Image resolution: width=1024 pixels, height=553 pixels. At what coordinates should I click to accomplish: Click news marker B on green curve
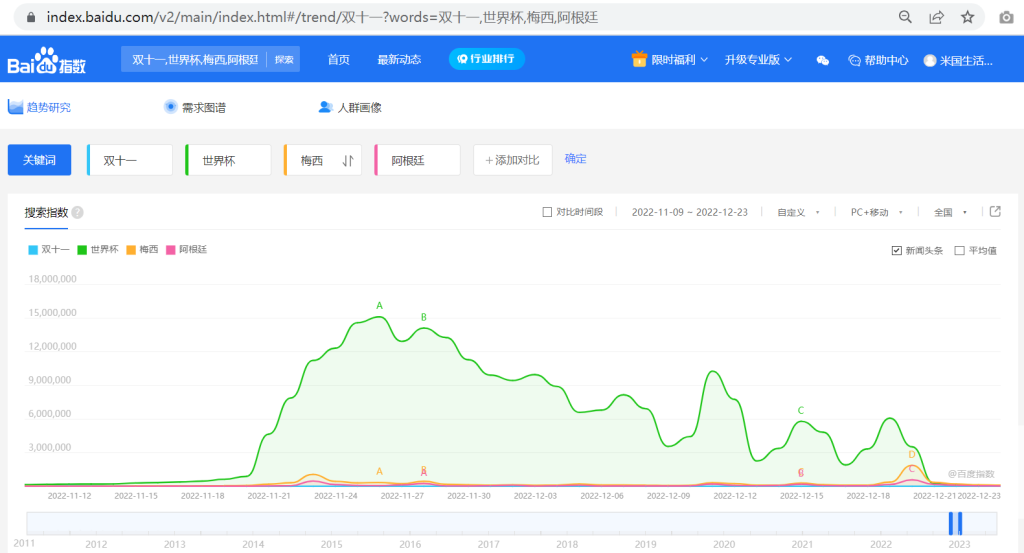424,317
